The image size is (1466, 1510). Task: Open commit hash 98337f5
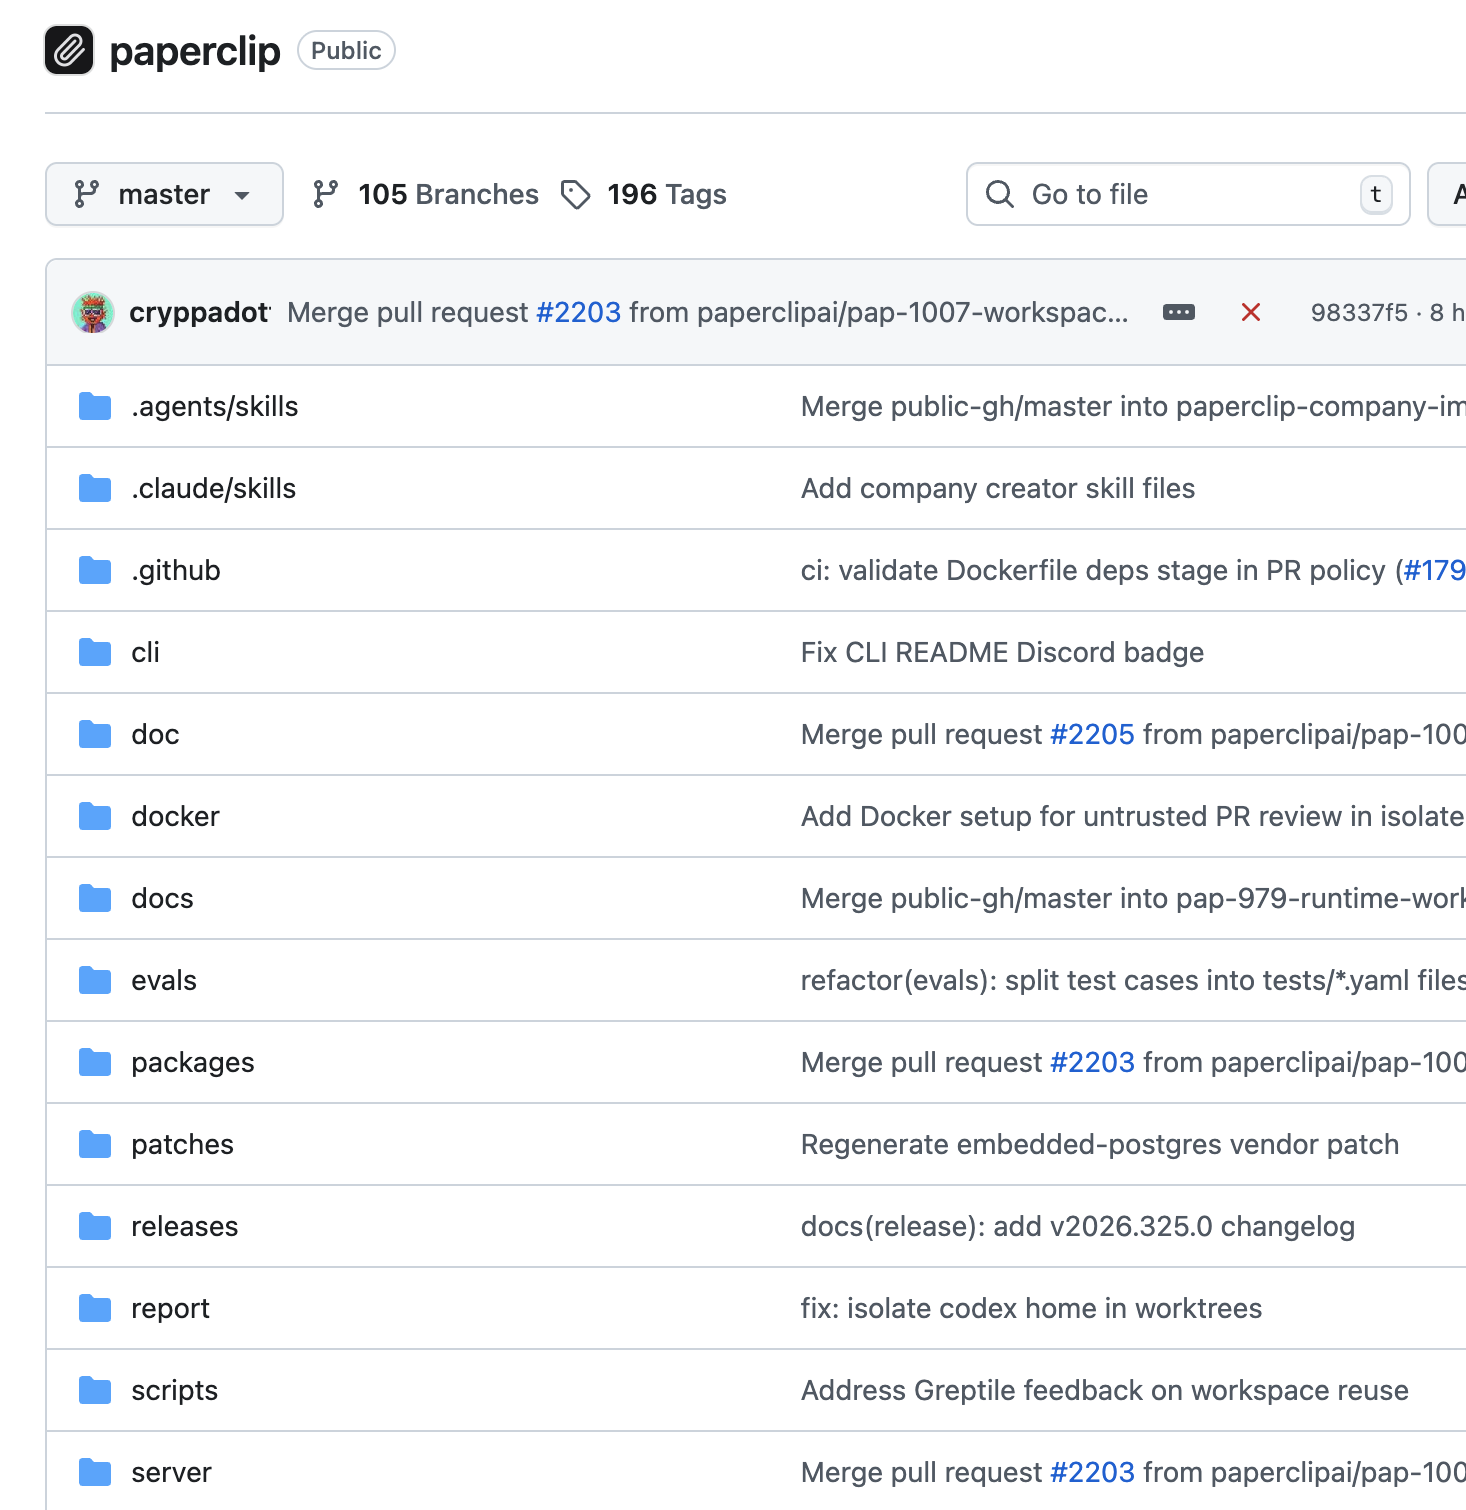1358,312
